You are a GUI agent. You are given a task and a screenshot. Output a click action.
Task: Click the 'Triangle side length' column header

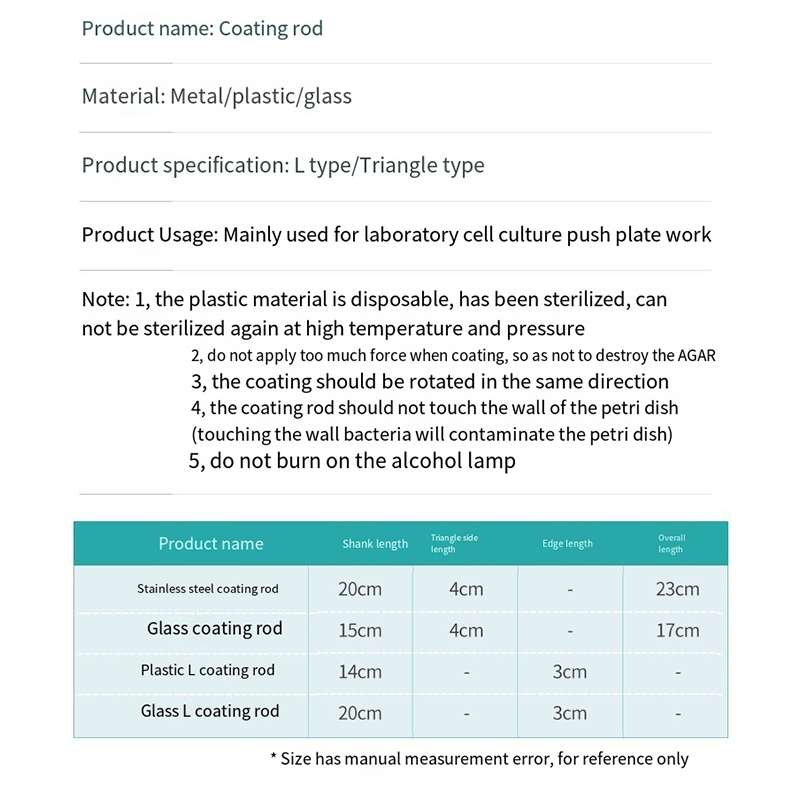click(x=454, y=543)
